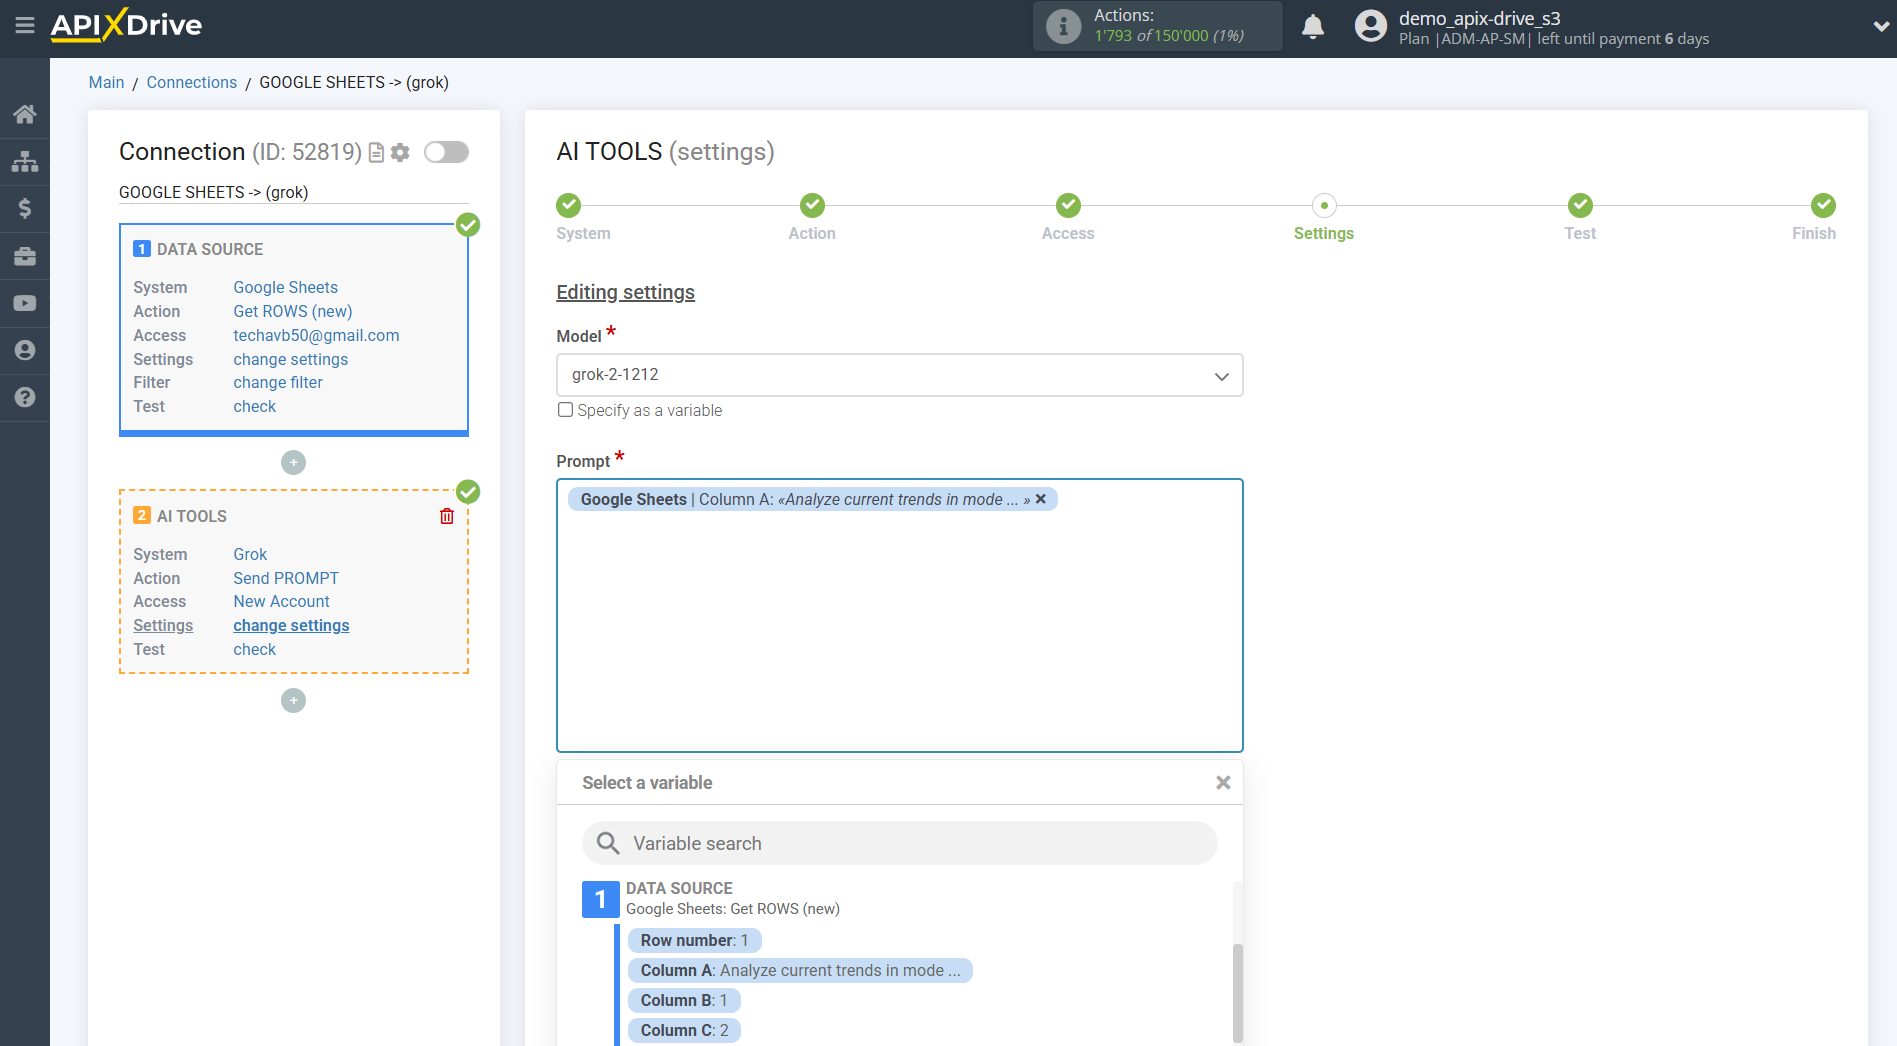Viewport: 1897px width, 1046px height.
Task: Go to the Connections breadcrumb link
Action: click(x=191, y=82)
